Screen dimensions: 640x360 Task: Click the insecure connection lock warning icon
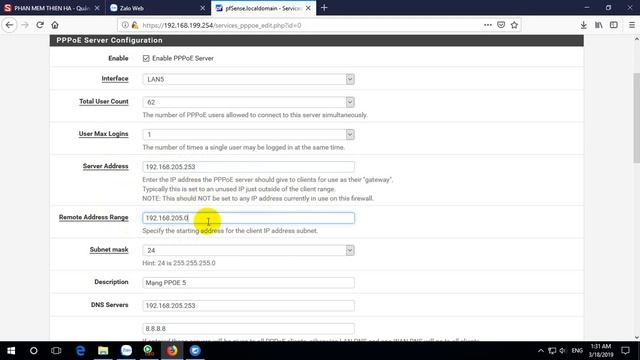tap(135, 25)
